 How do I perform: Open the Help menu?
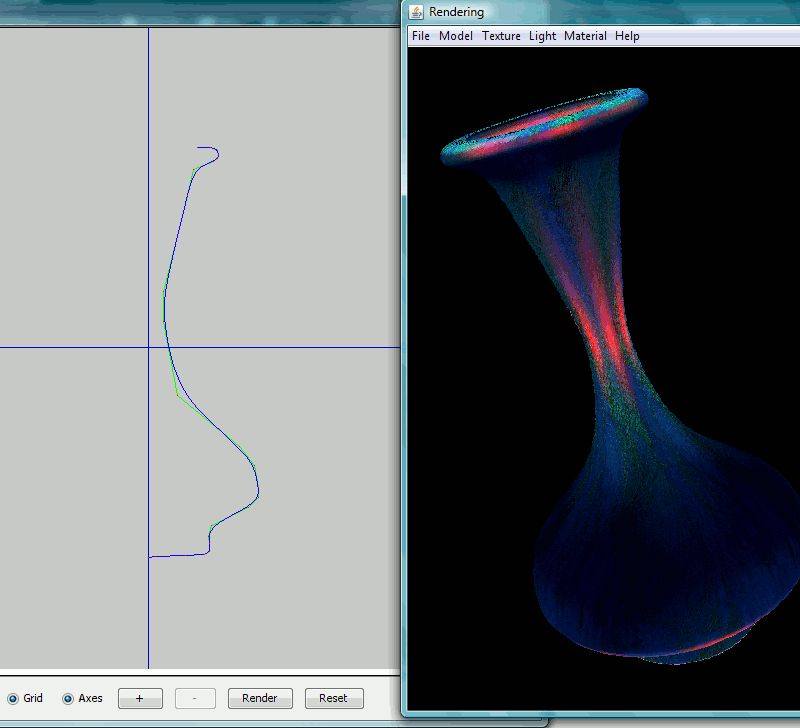pos(627,36)
